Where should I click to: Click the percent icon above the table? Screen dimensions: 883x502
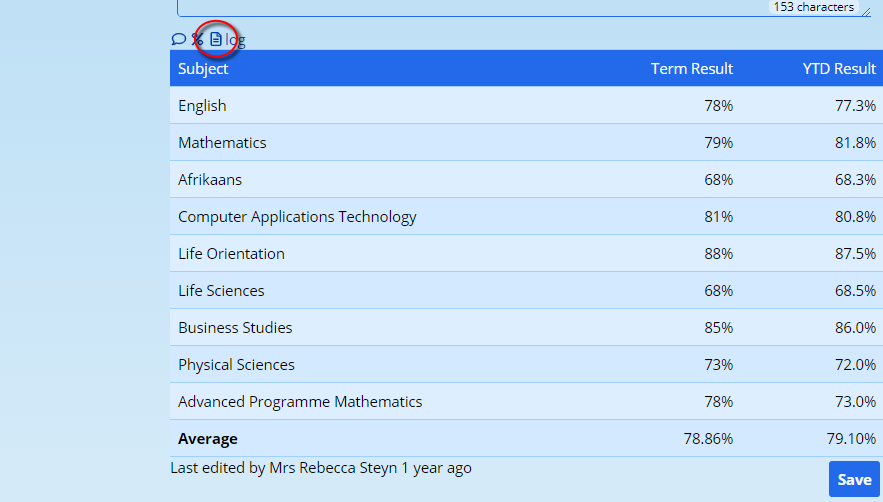tap(197, 40)
